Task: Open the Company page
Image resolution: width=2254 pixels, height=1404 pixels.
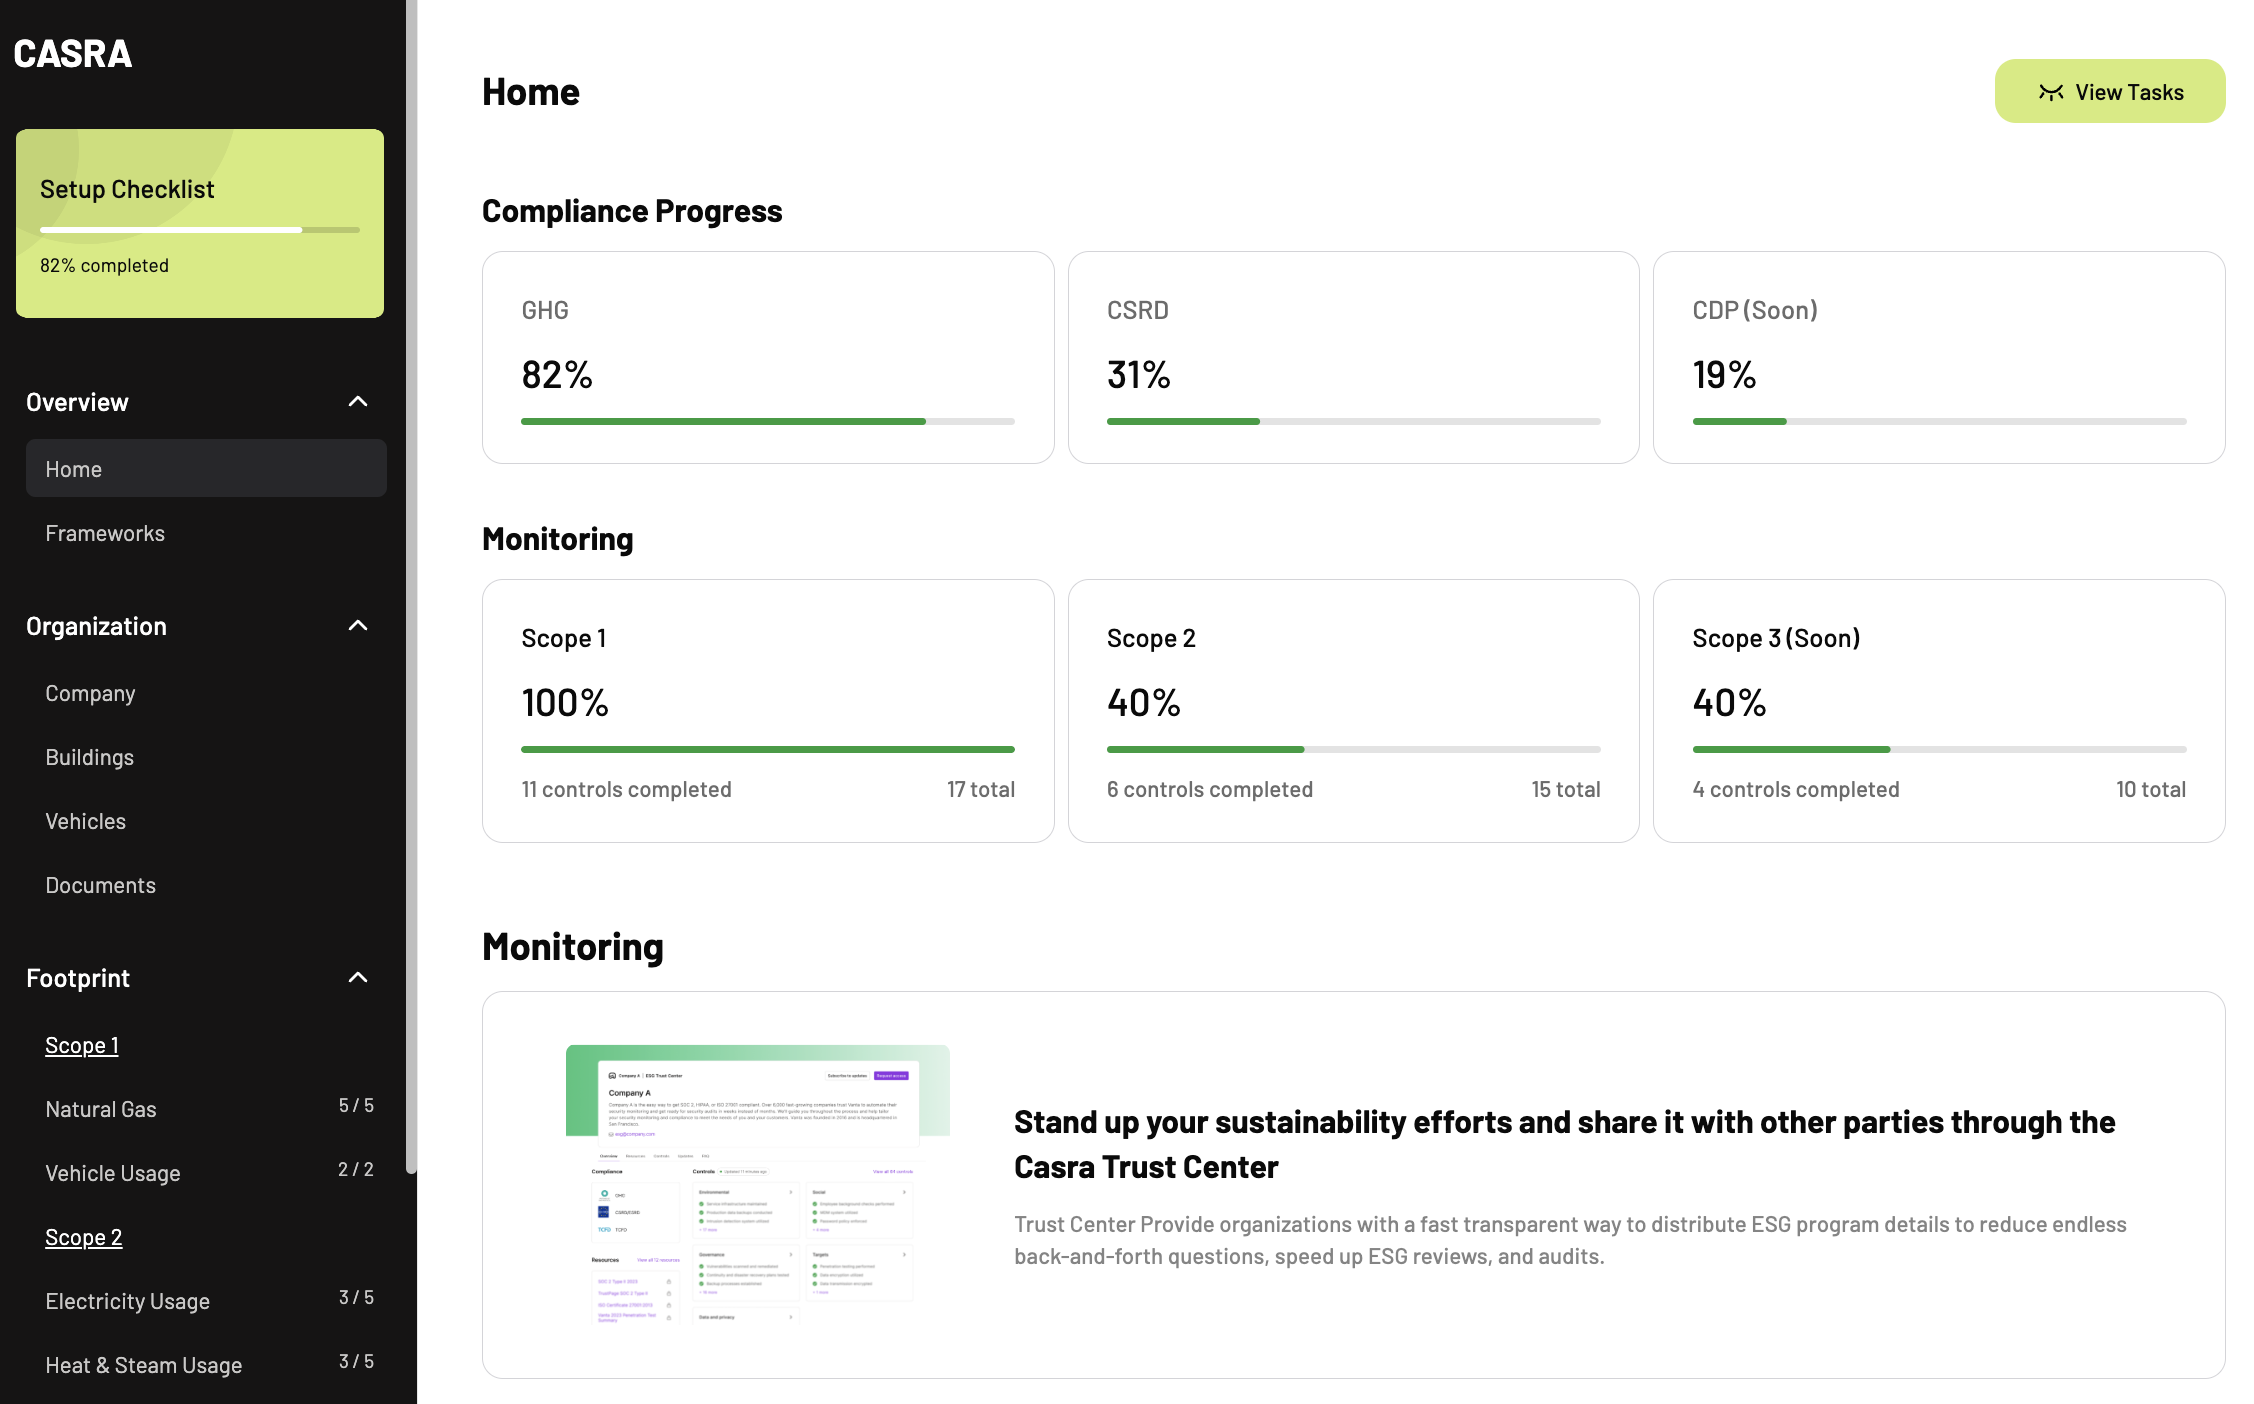Action: [90, 694]
